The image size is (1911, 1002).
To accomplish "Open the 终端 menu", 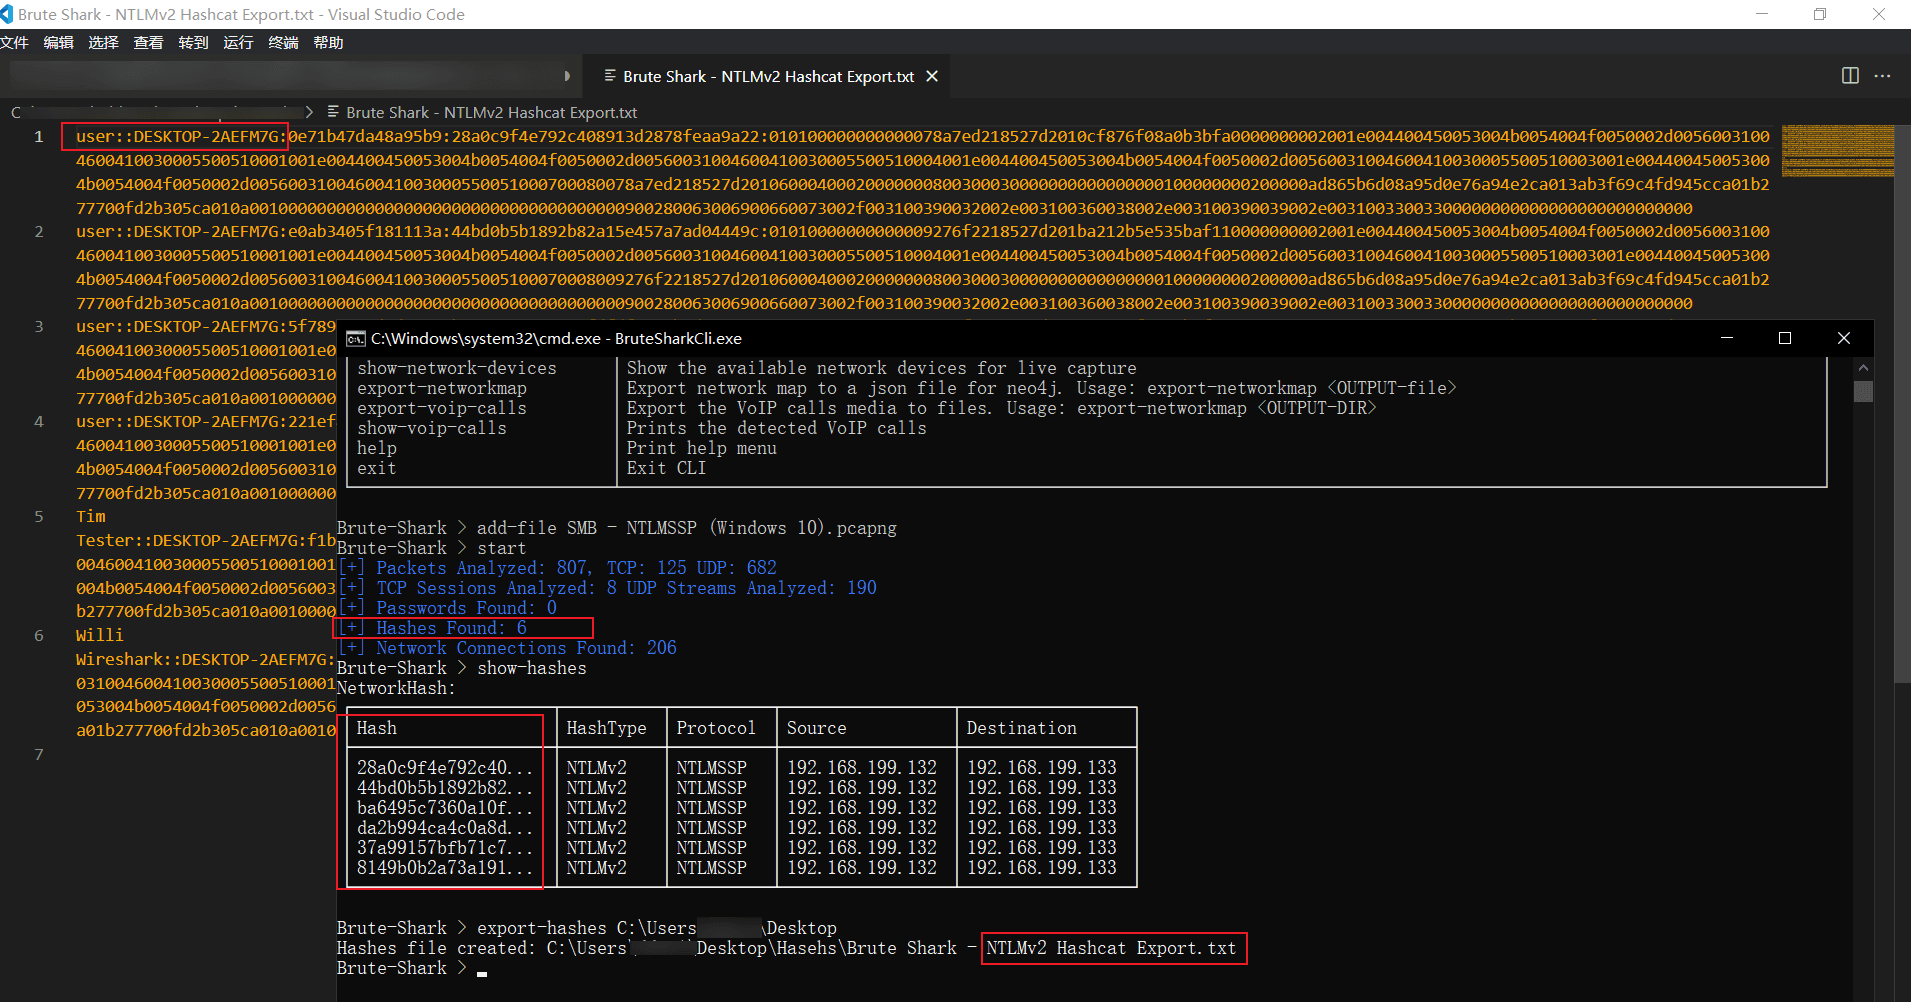I will (x=283, y=43).
